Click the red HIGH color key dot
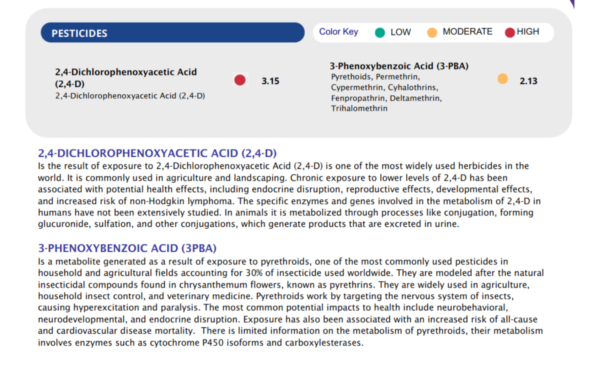600x378 pixels. pos(510,33)
